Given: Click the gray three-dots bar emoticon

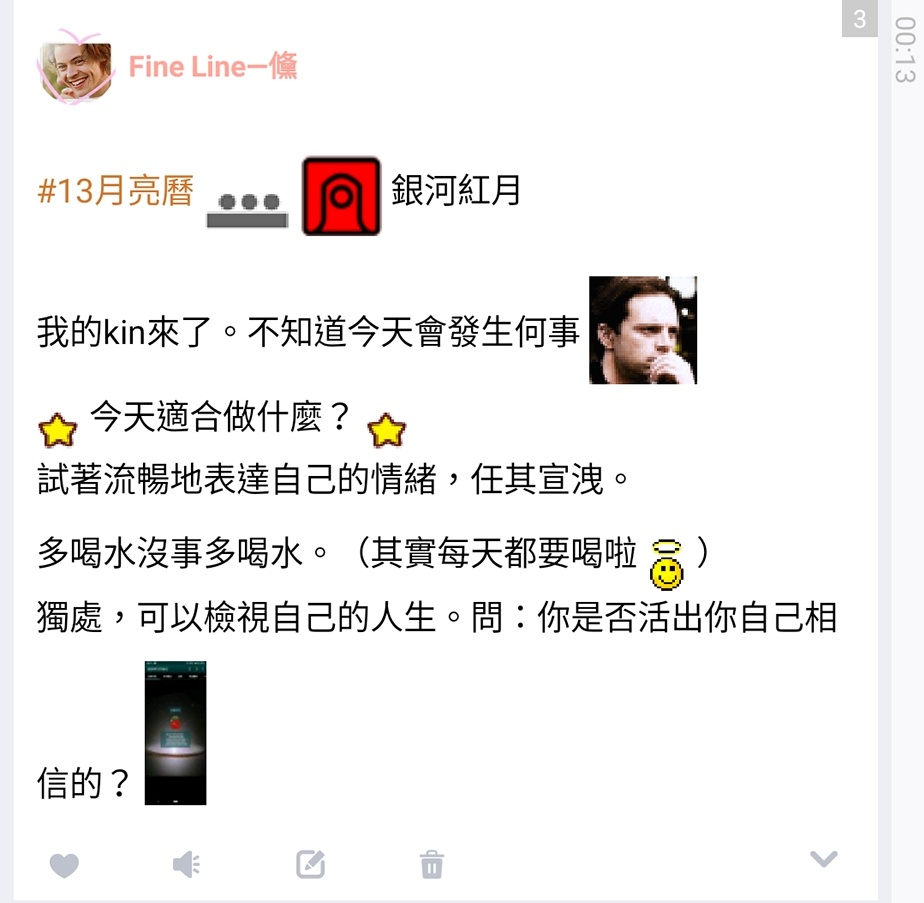Looking at the screenshot, I should [x=248, y=210].
